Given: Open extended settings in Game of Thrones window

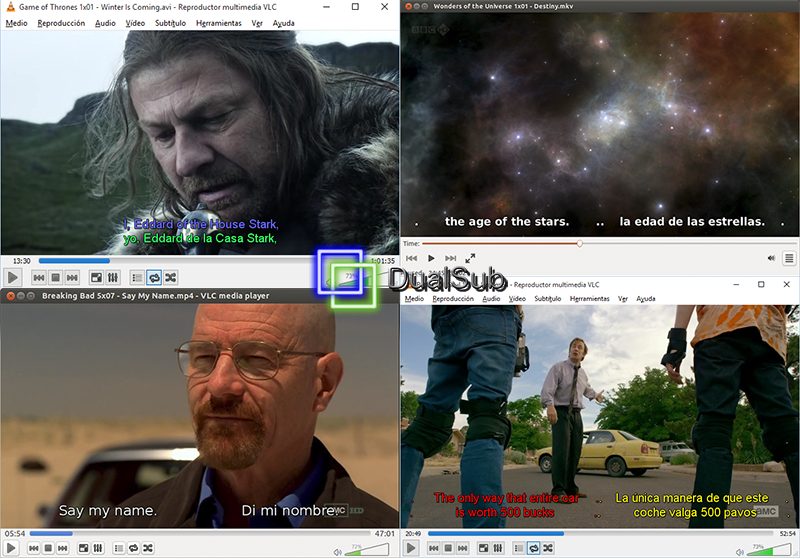Looking at the screenshot, I should tap(113, 277).
